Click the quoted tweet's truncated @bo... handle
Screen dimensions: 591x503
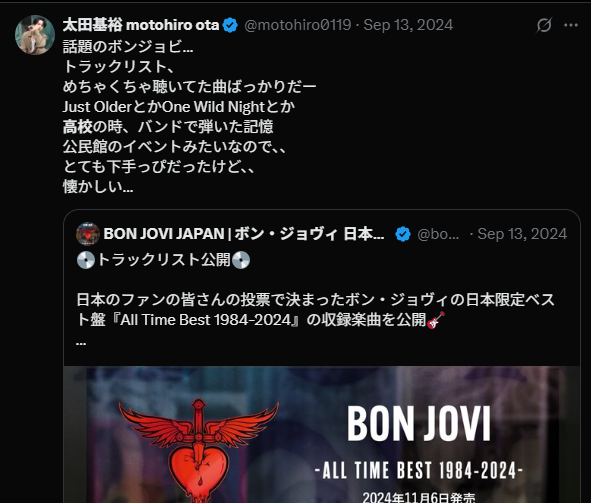(438, 234)
